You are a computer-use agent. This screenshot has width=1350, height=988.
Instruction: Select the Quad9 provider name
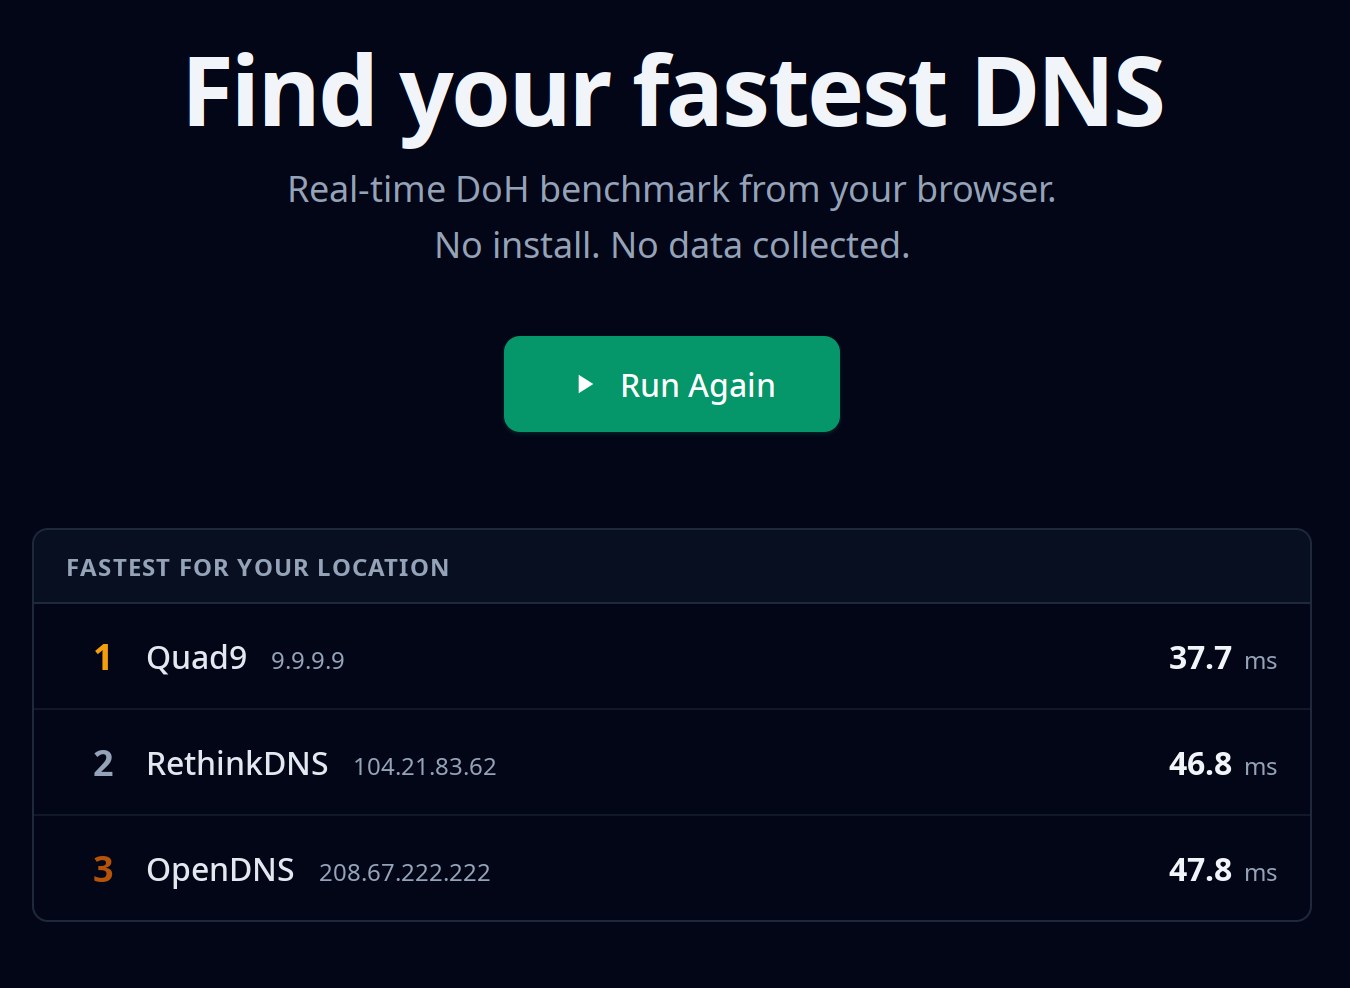point(196,658)
